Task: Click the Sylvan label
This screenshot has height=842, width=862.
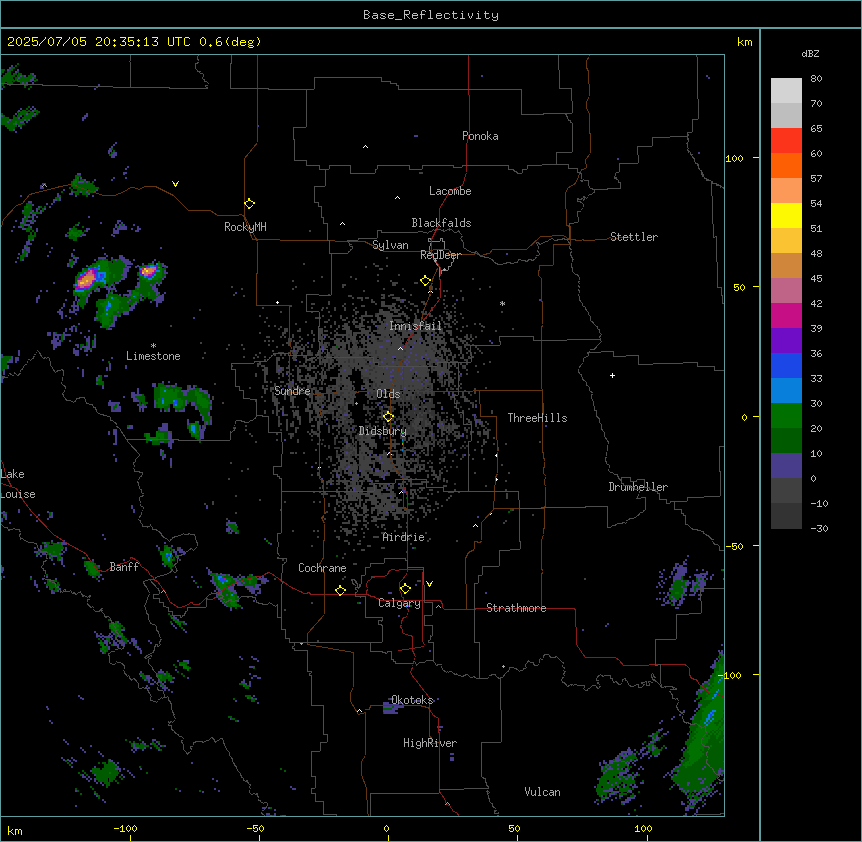Action: coord(390,245)
